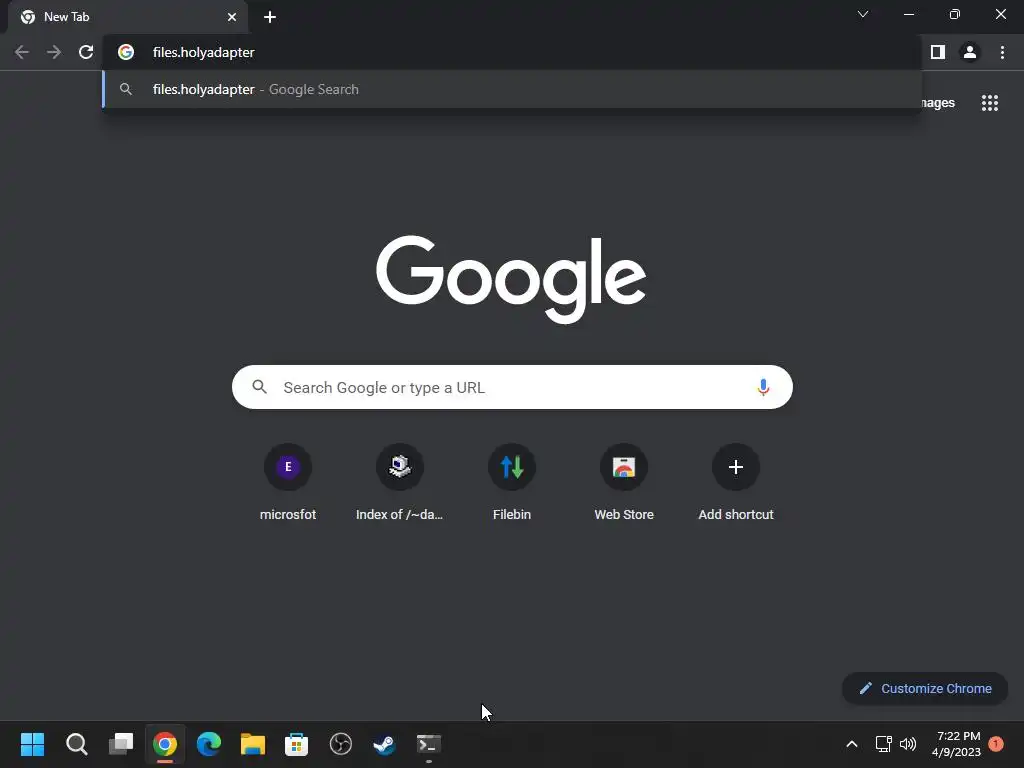
Task: Click the magnifier icon in Google search box
Action: click(x=259, y=387)
